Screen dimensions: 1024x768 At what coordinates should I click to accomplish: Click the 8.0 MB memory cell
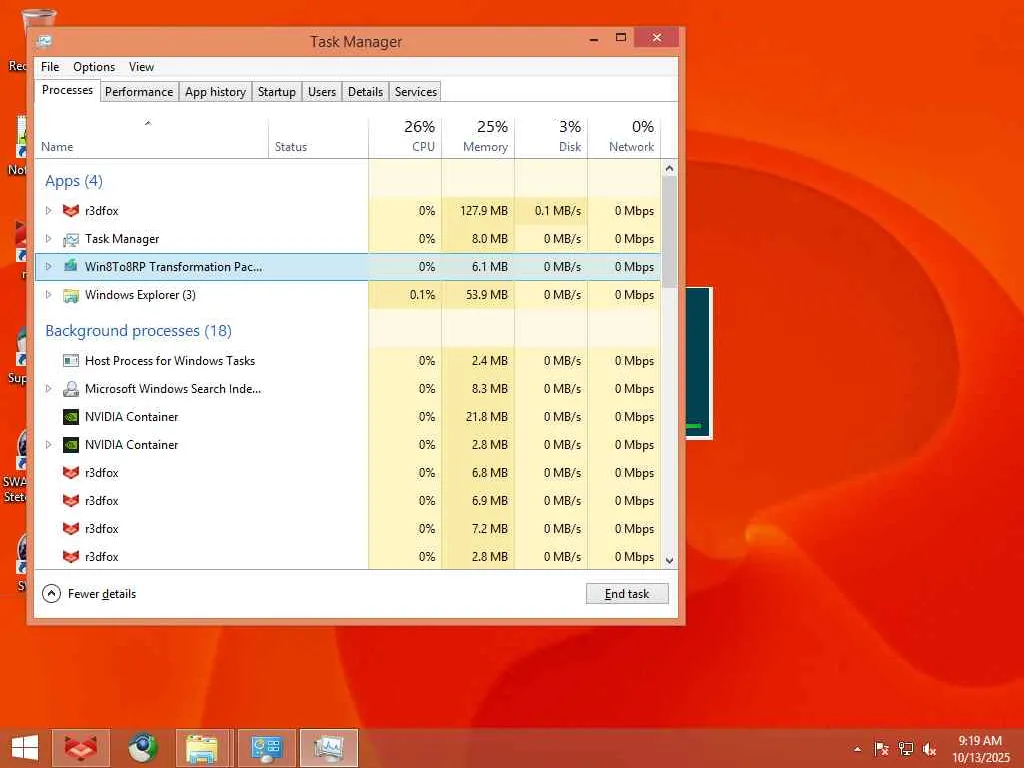click(x=478, y=238)
